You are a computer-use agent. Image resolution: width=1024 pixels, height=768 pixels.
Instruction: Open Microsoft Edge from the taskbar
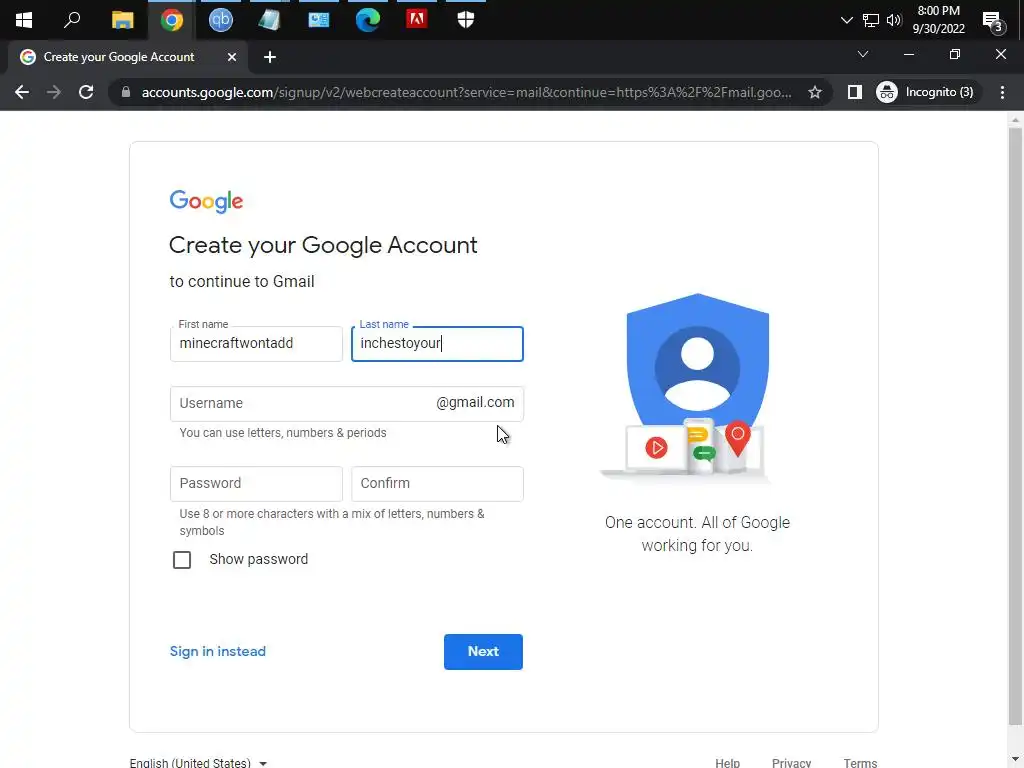(368, 20)
